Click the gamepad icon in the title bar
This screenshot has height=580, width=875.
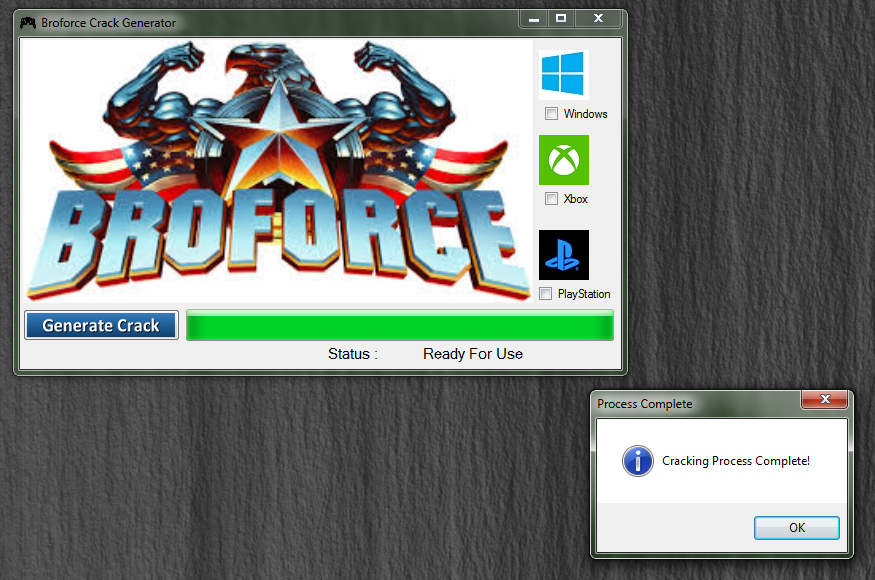(28, 23)
